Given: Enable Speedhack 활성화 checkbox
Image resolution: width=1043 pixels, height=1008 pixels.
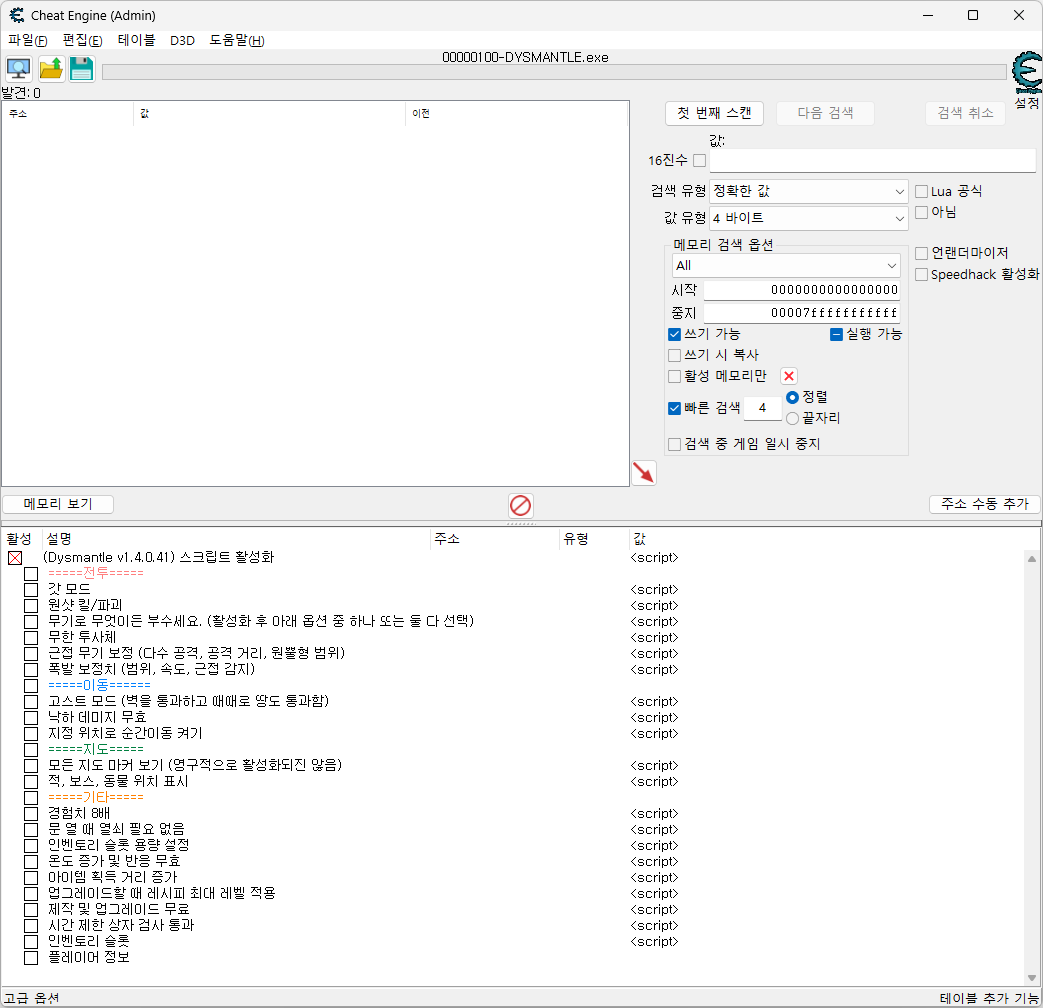Looking at the screenshot, I should [921, 275].
